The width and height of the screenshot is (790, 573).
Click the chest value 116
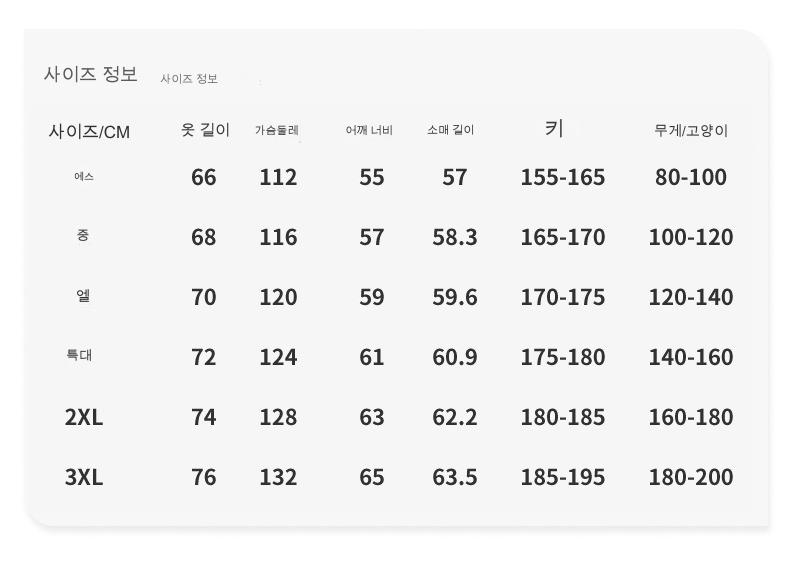pyautogui.click(x=278, y=237)
